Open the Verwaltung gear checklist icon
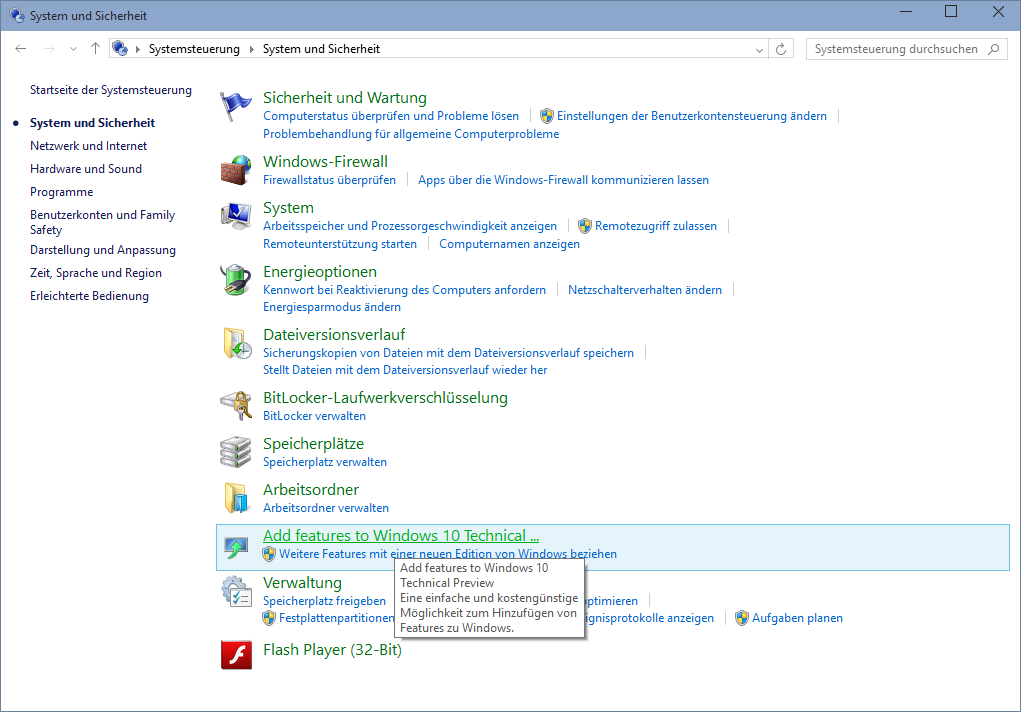Screen dimensions: 1021x712 click(x=236, y=591)
